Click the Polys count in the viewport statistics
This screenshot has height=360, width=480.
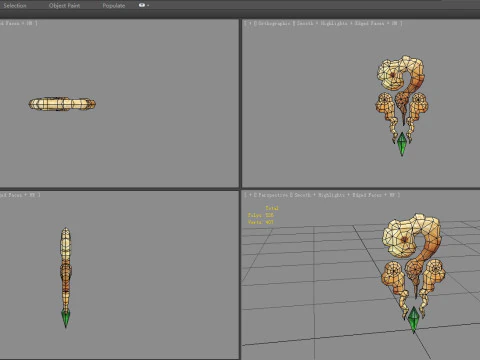[261, 215]
